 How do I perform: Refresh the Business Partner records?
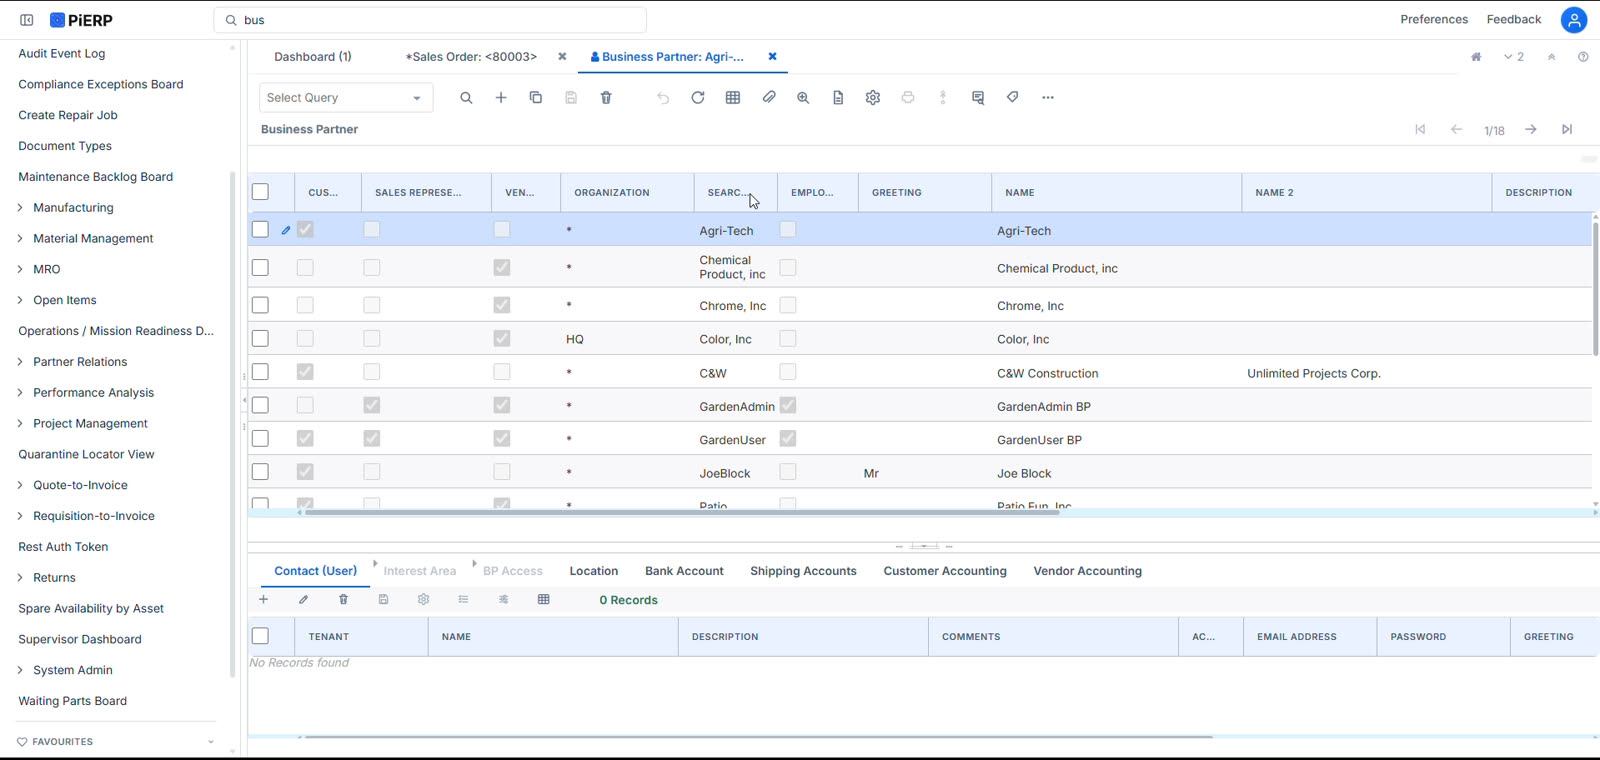click(x=698, y=98)
